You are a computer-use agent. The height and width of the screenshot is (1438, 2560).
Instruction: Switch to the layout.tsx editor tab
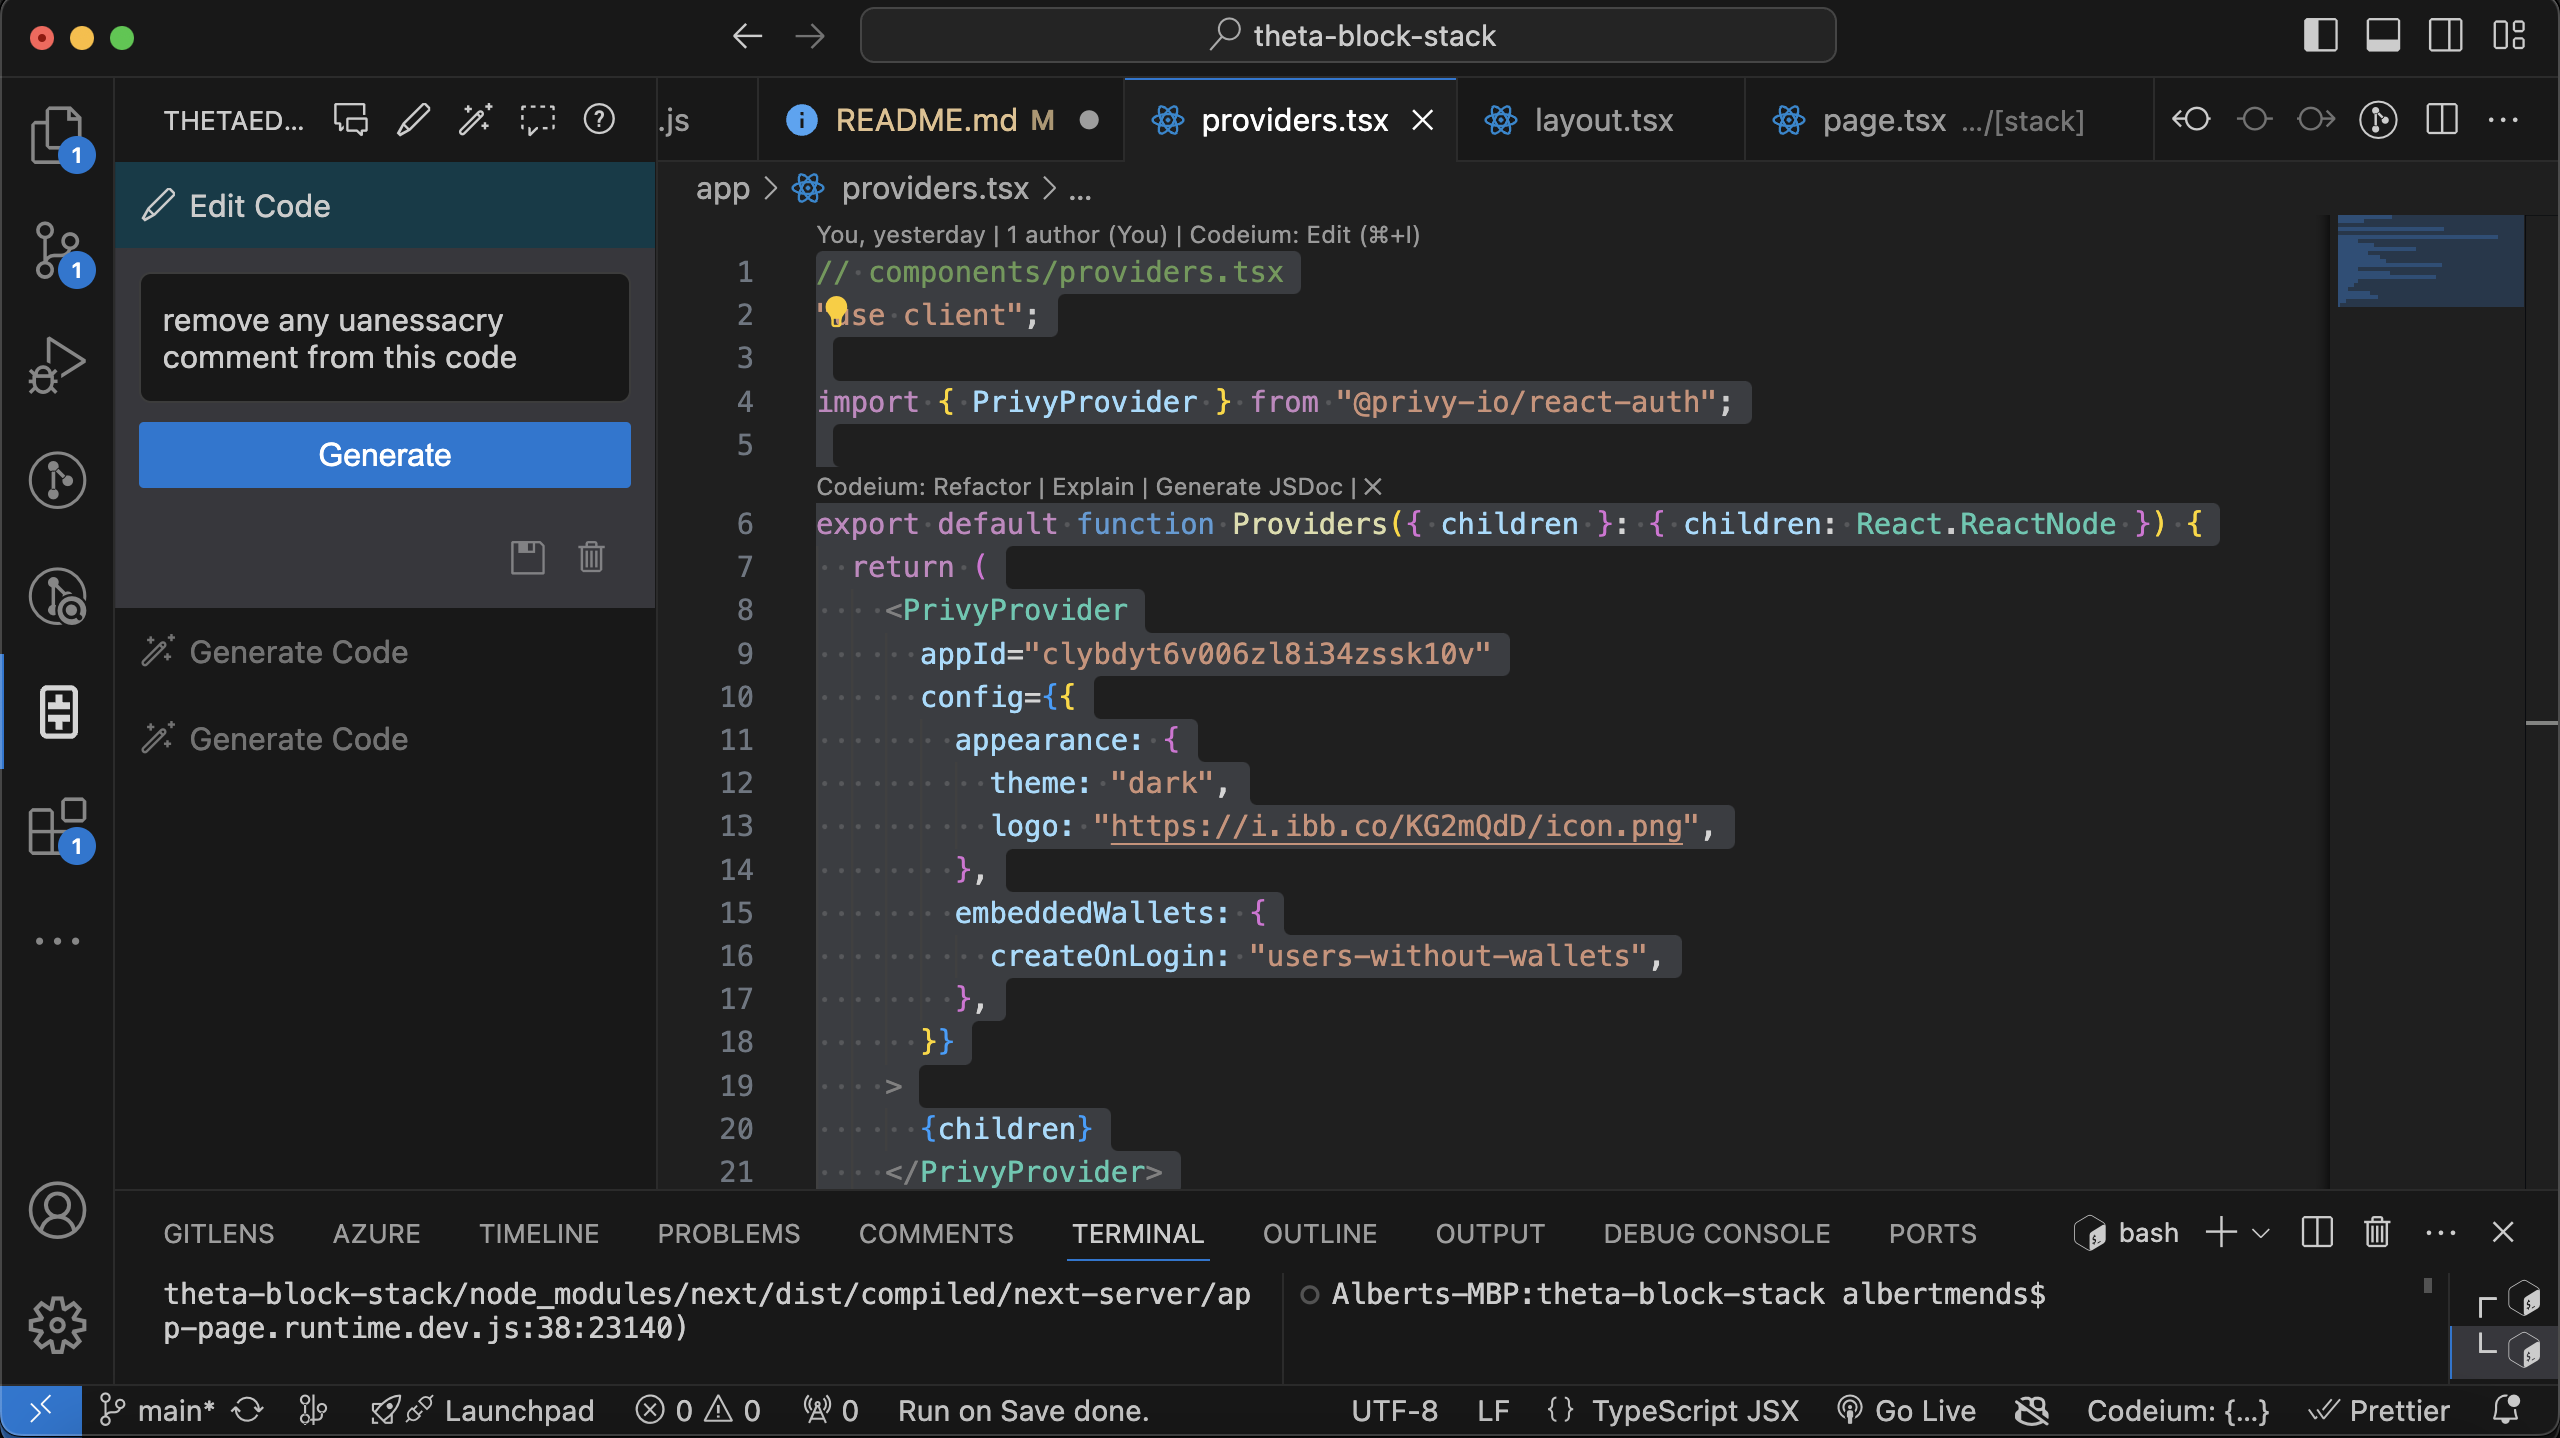click(1603, 120)
